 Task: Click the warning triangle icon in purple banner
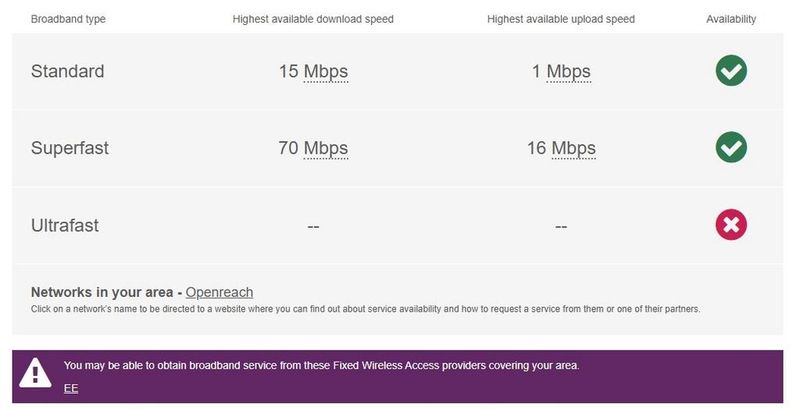tap(36, 374)
